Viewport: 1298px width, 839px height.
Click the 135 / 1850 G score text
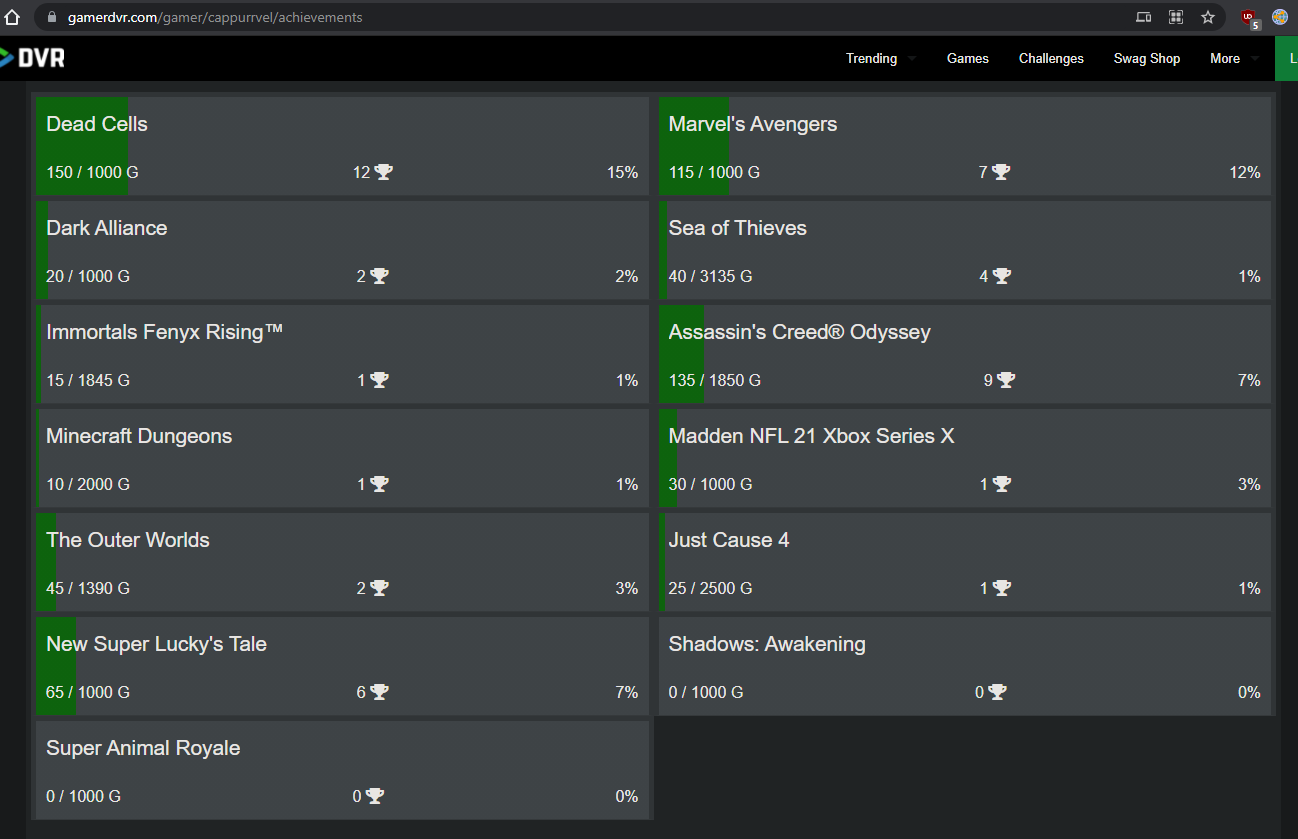click(x=715, y=380)
